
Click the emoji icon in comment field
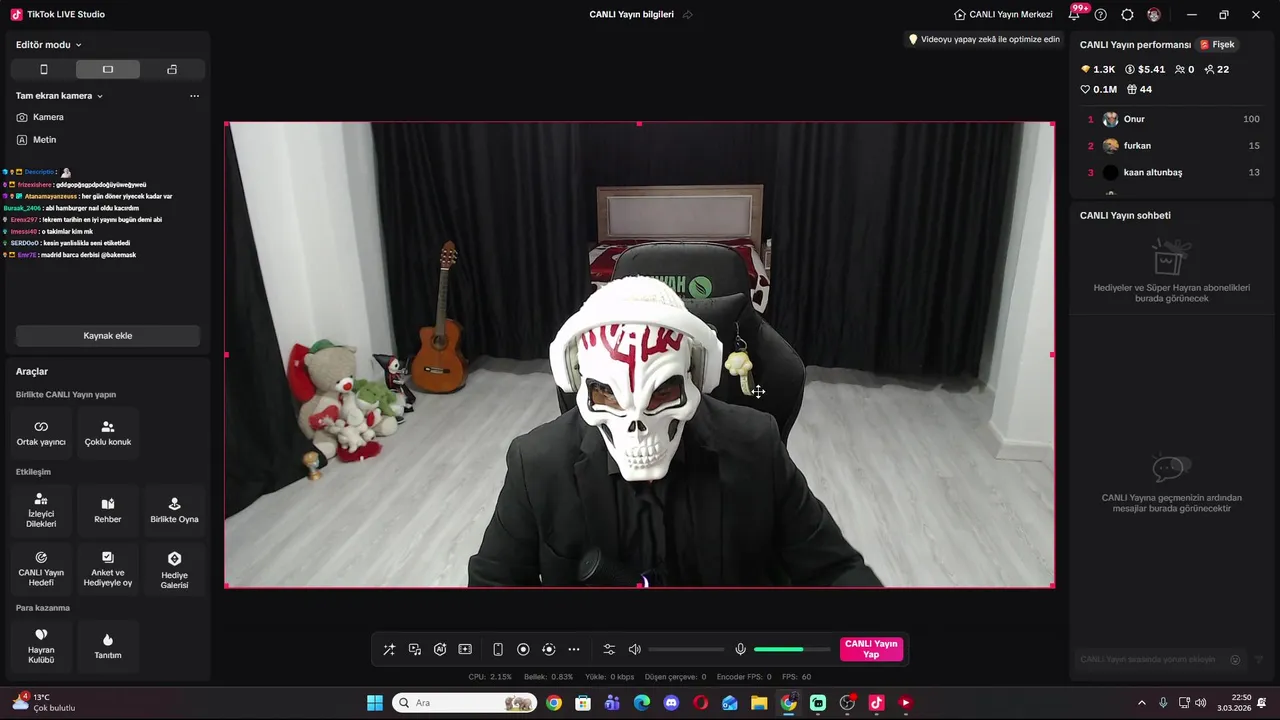pos(1235,660)
